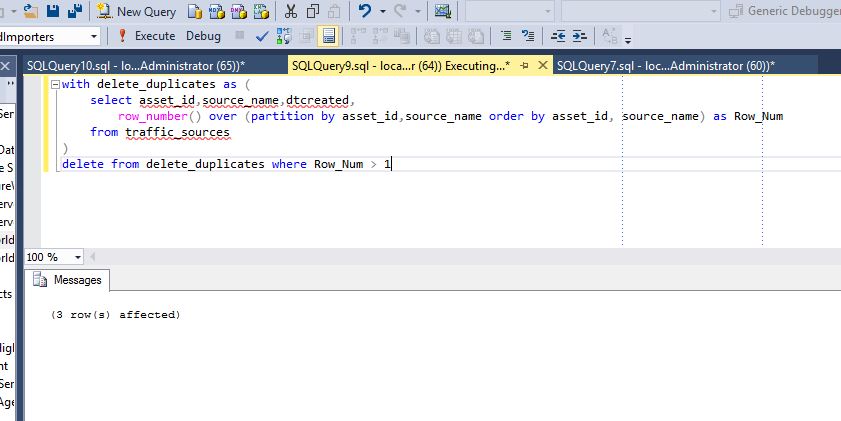This screenshot has height=421, width=841.
Task: Open the toolbar overflow options arrow
Action: click(x=628, y=39)
